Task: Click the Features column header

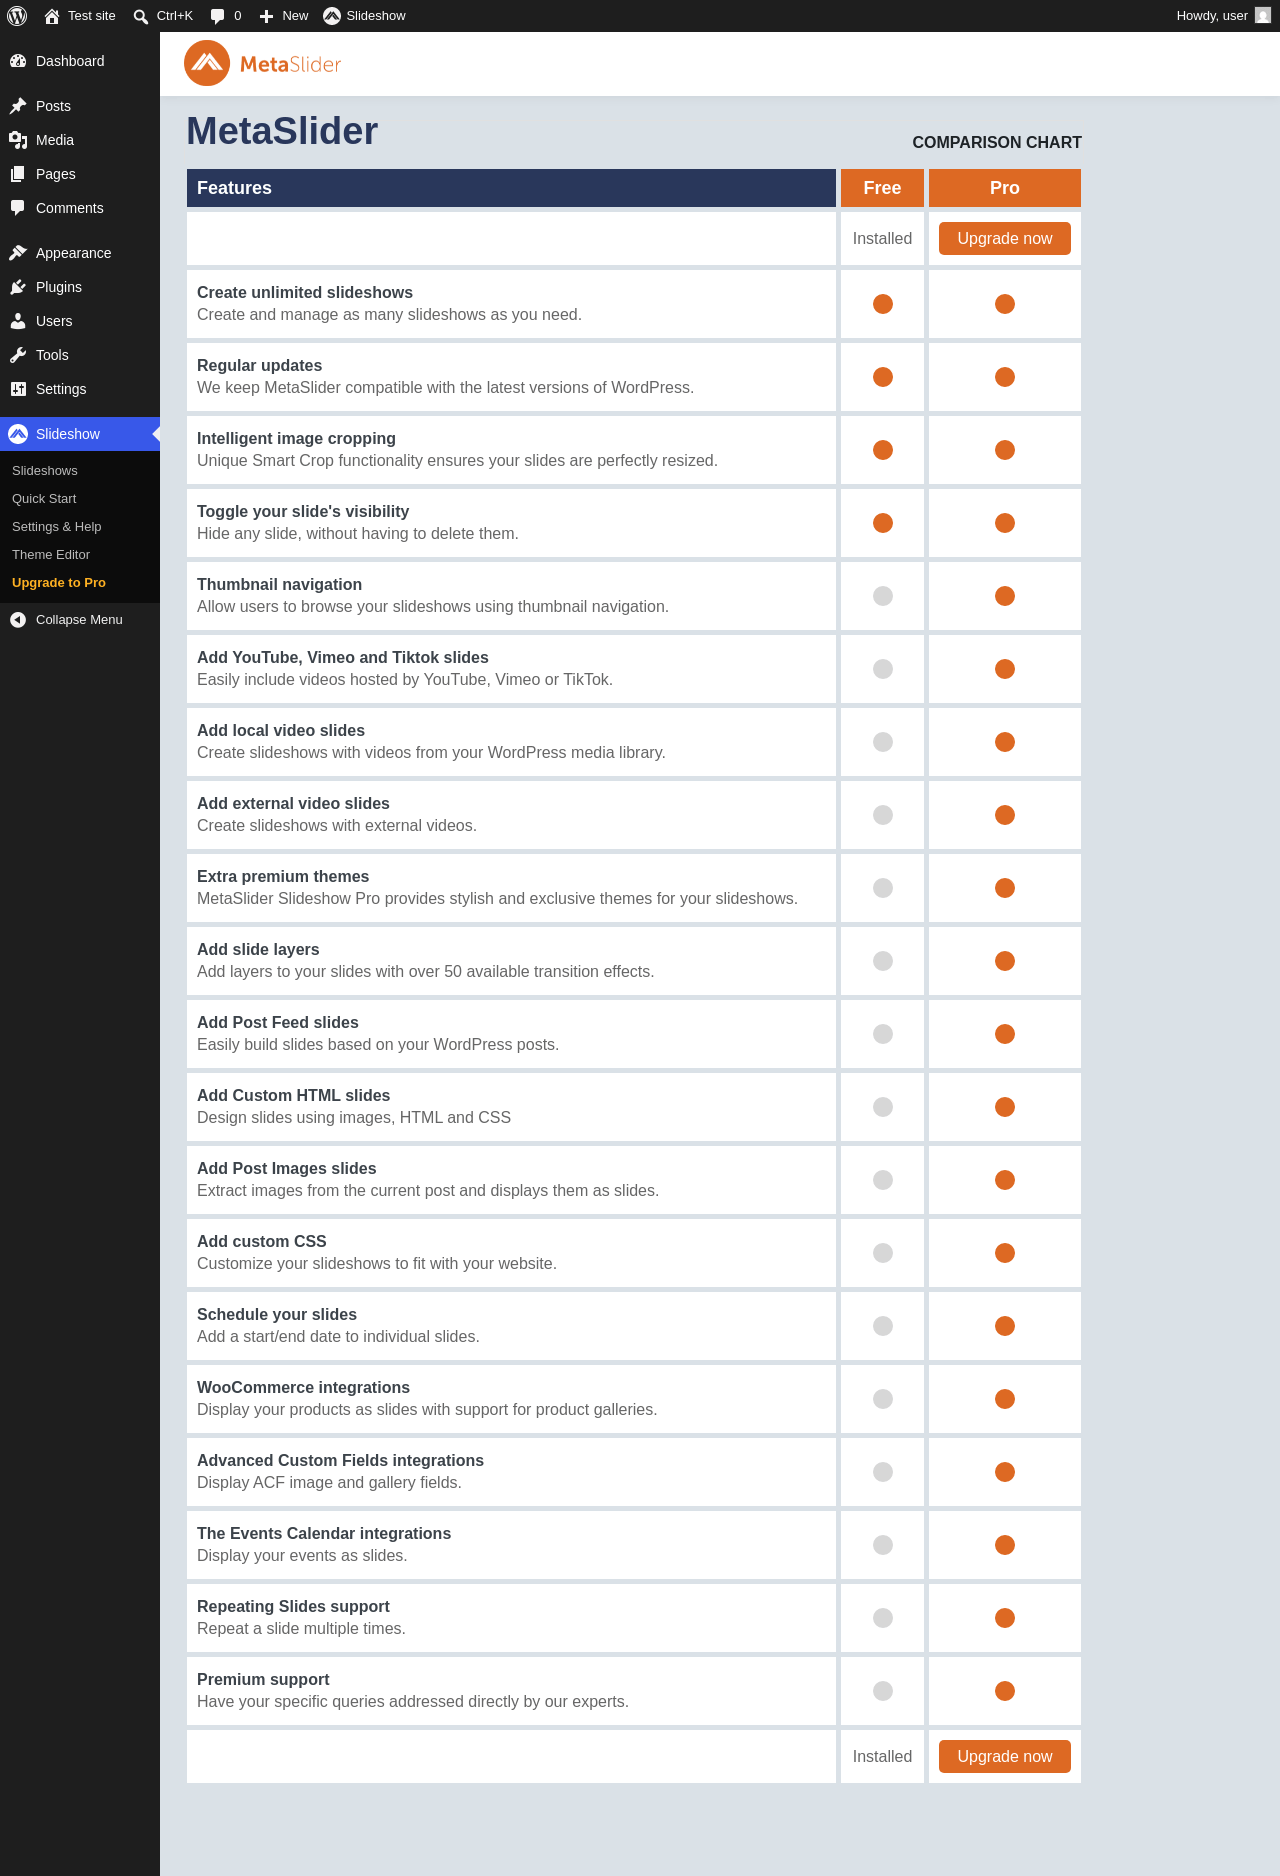Action: click(511, 188)
